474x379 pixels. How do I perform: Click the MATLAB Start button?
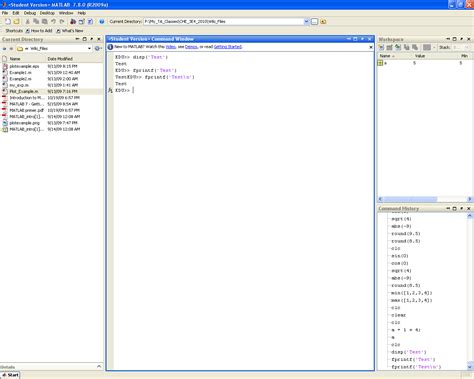point(10,375)
